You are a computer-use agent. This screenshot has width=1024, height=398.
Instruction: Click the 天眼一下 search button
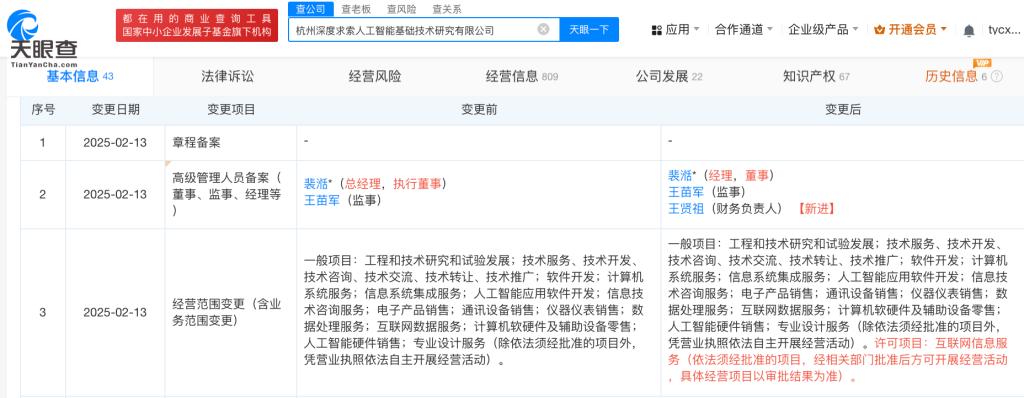click(589, 29)
